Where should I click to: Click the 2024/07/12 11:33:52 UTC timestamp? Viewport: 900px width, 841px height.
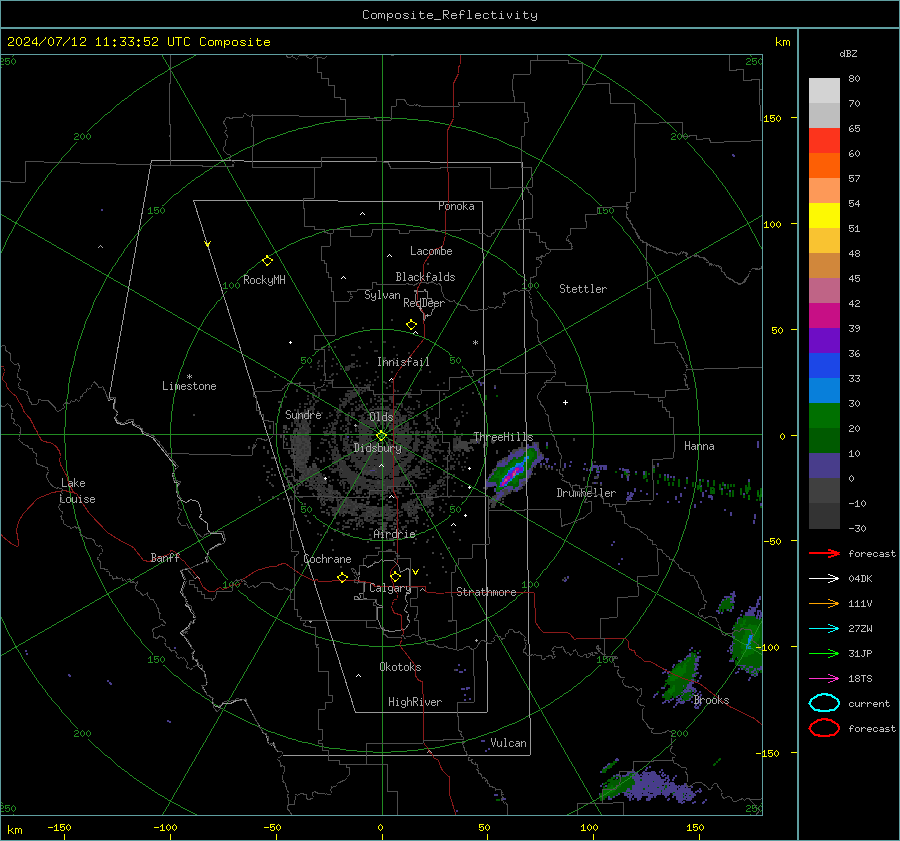coord(138,42)
